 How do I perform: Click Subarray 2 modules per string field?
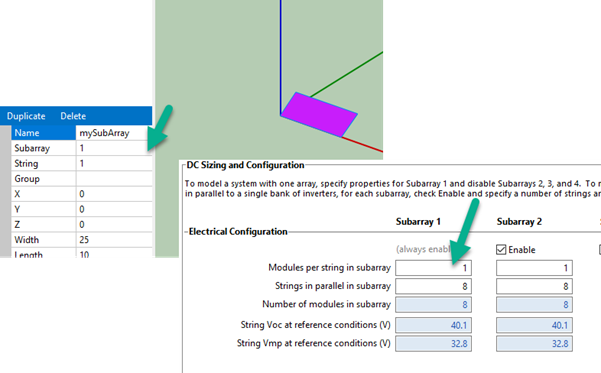pyautogui.click(x=534, y=268)
